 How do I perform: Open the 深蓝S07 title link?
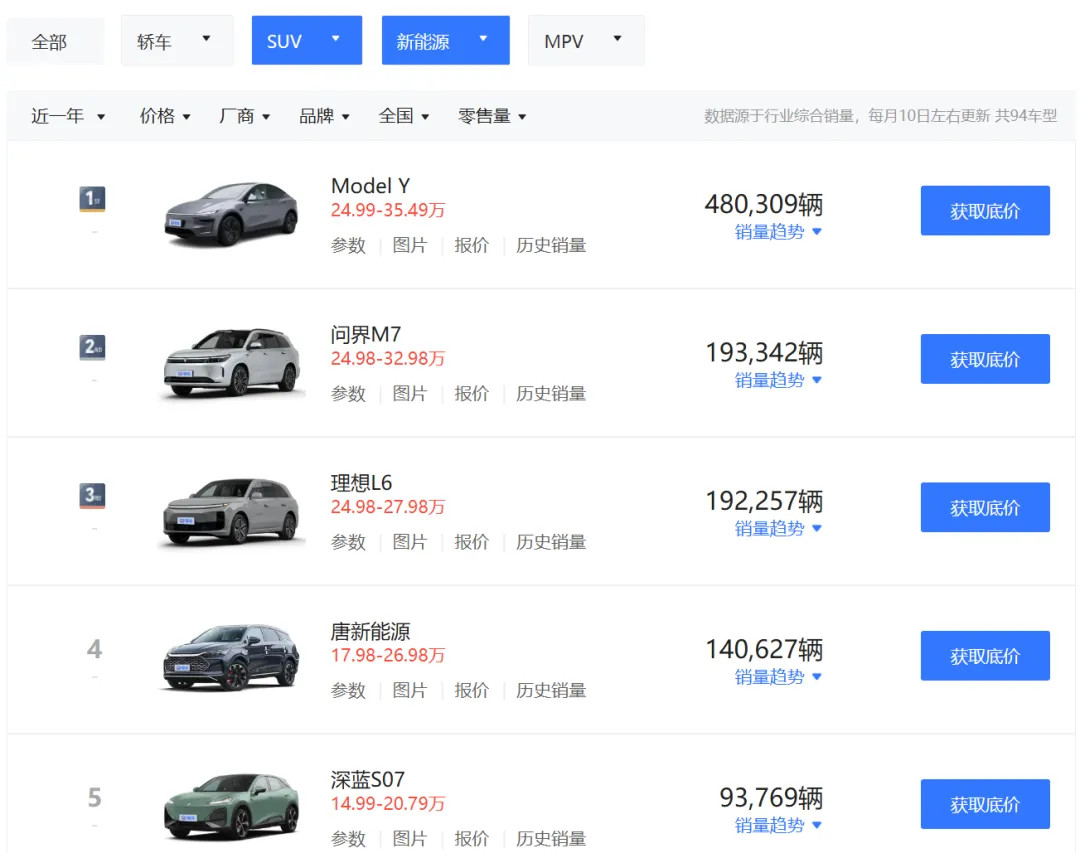[x=368, y=779]
